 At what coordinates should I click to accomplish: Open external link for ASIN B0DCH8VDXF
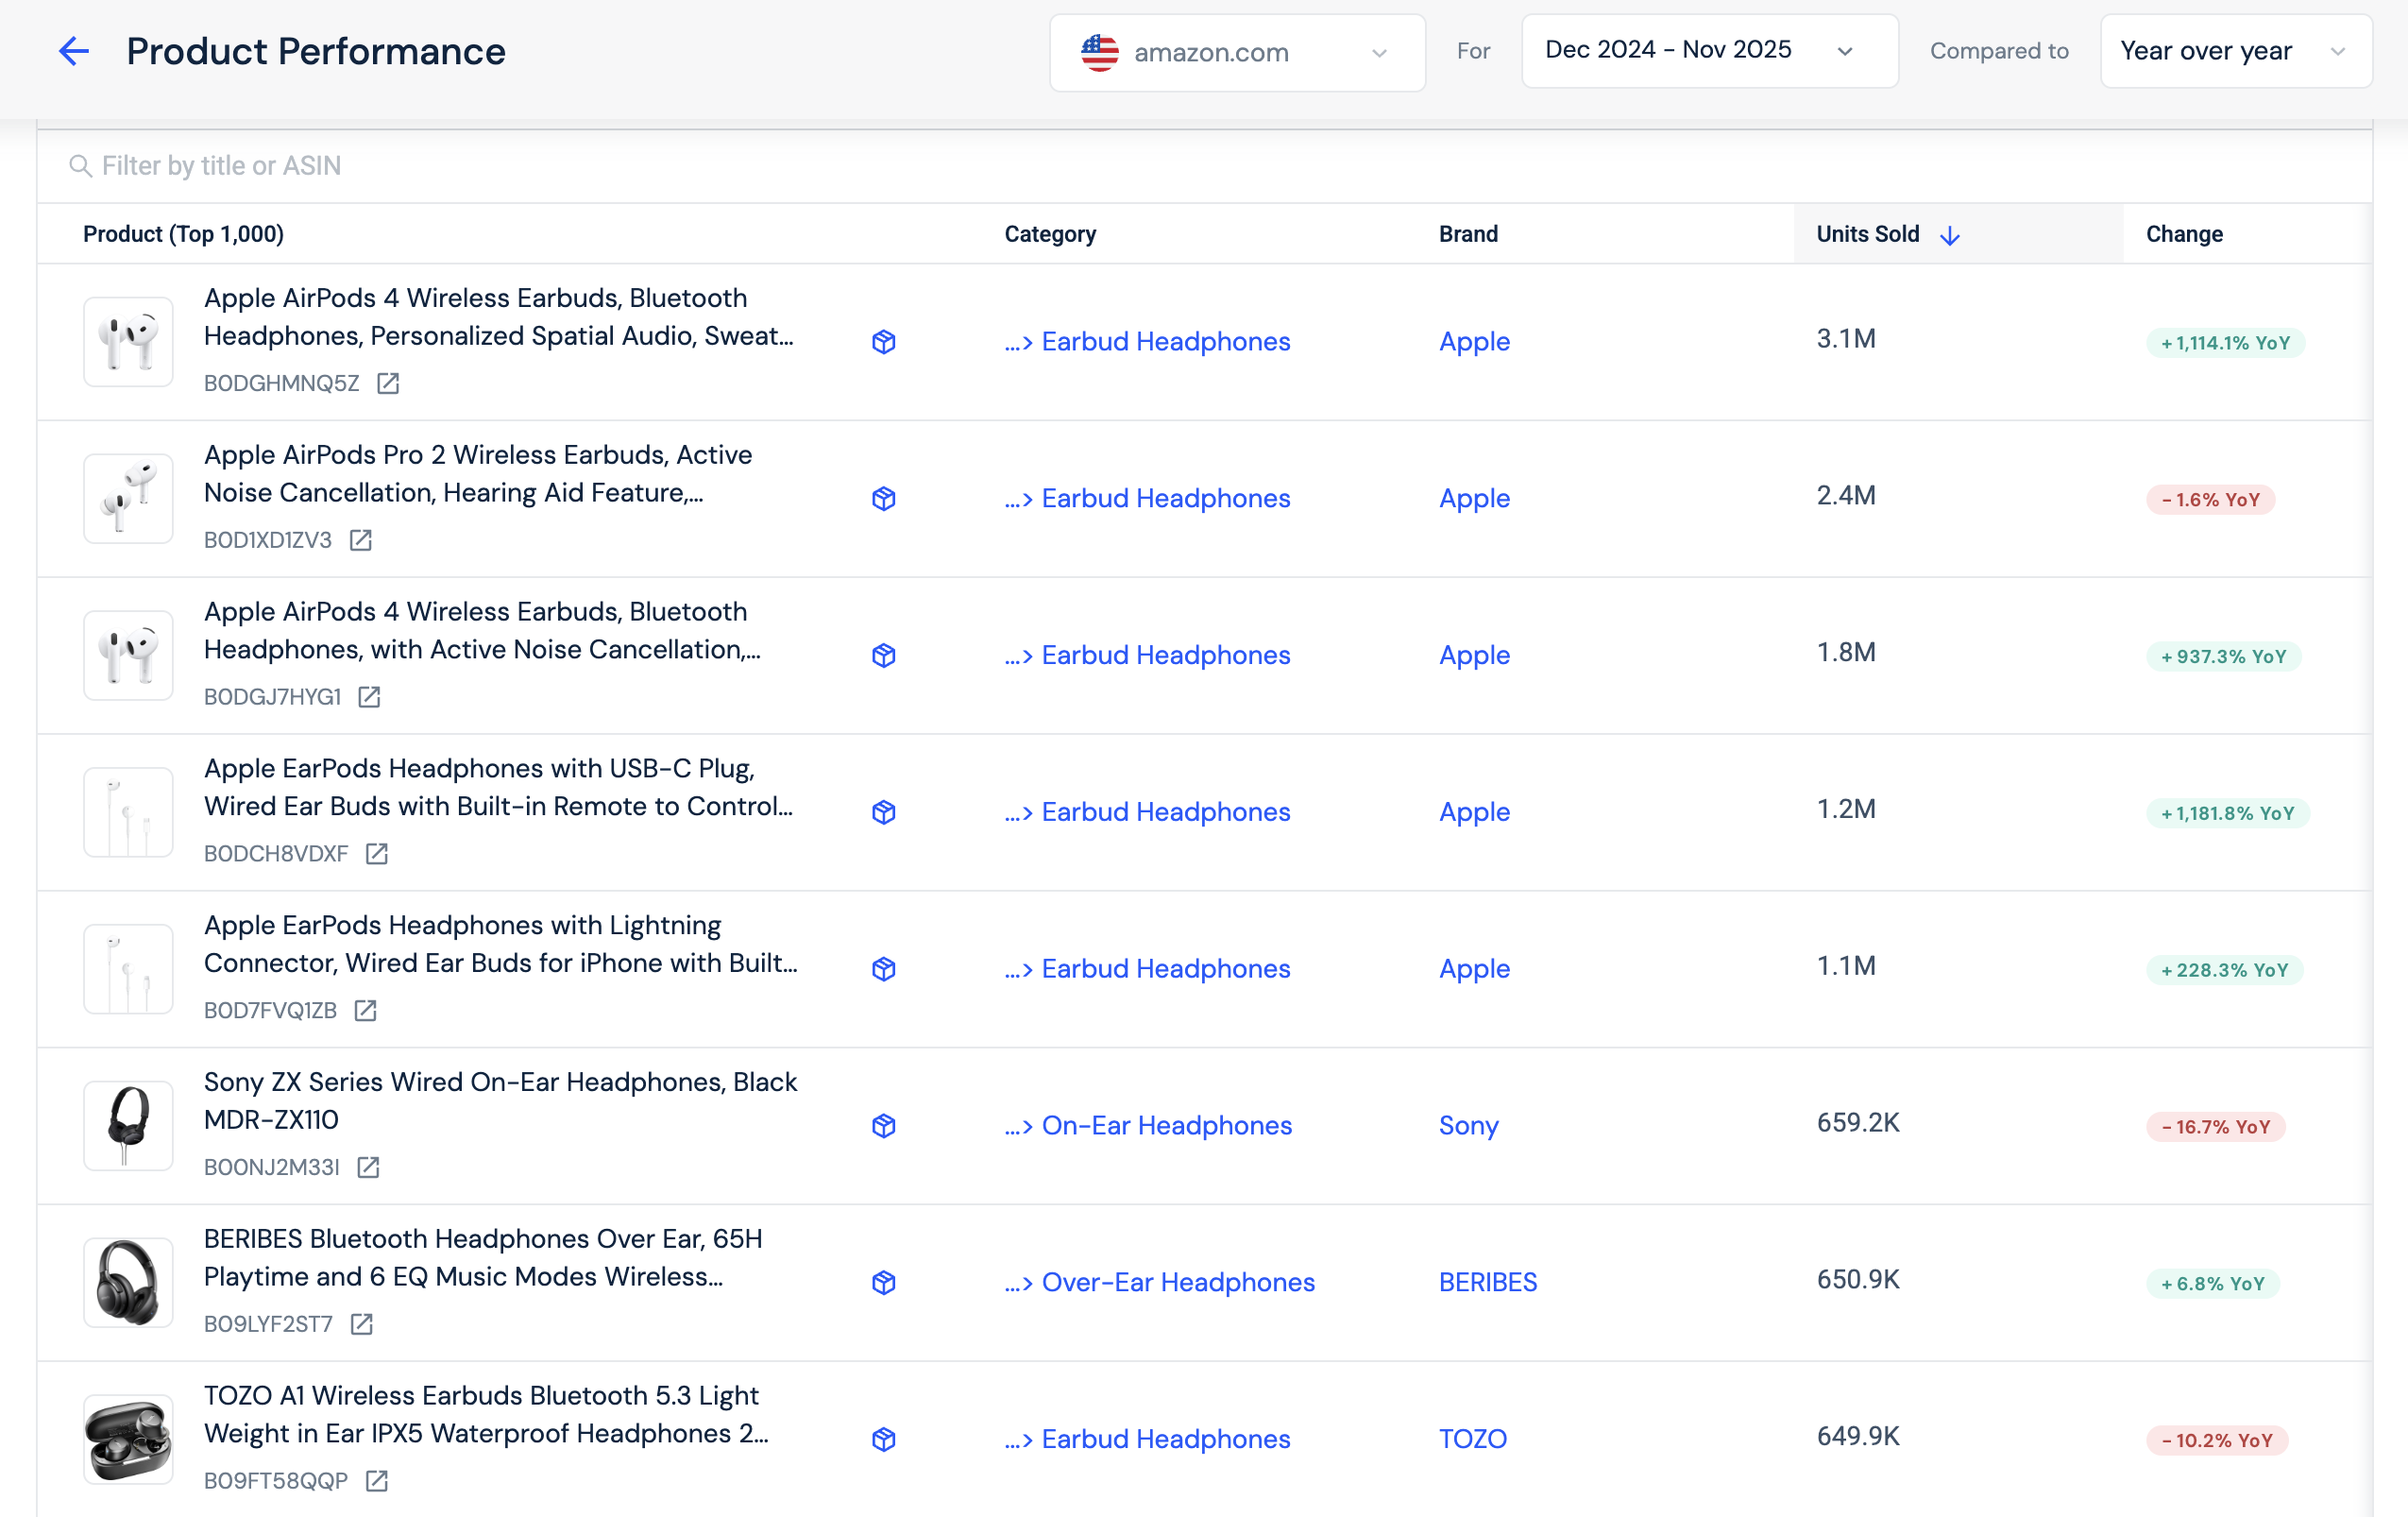[376, 854]
